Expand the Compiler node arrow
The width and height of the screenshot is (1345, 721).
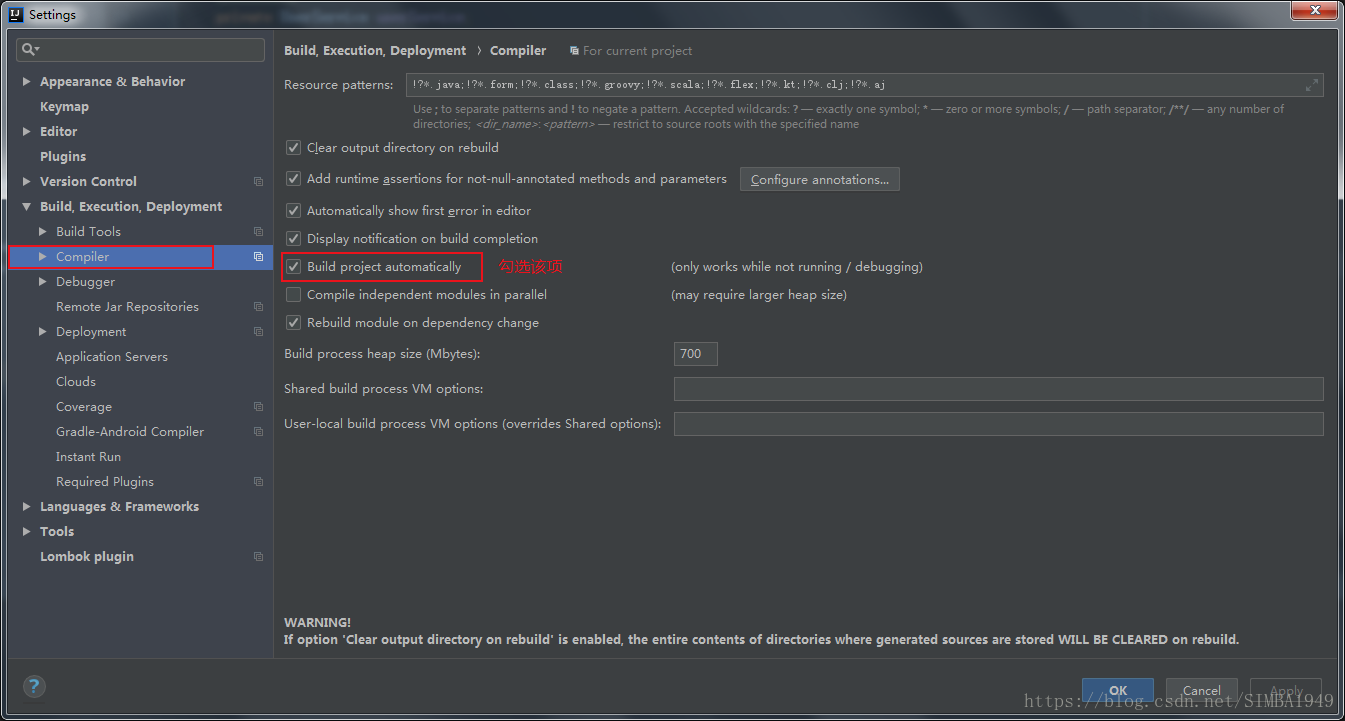[42, 256]
